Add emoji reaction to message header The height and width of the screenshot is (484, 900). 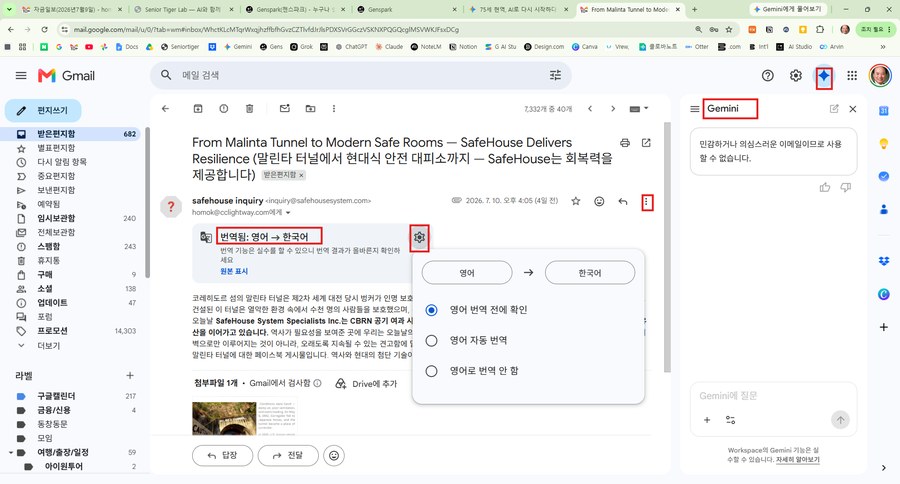(x=599, y=201)
